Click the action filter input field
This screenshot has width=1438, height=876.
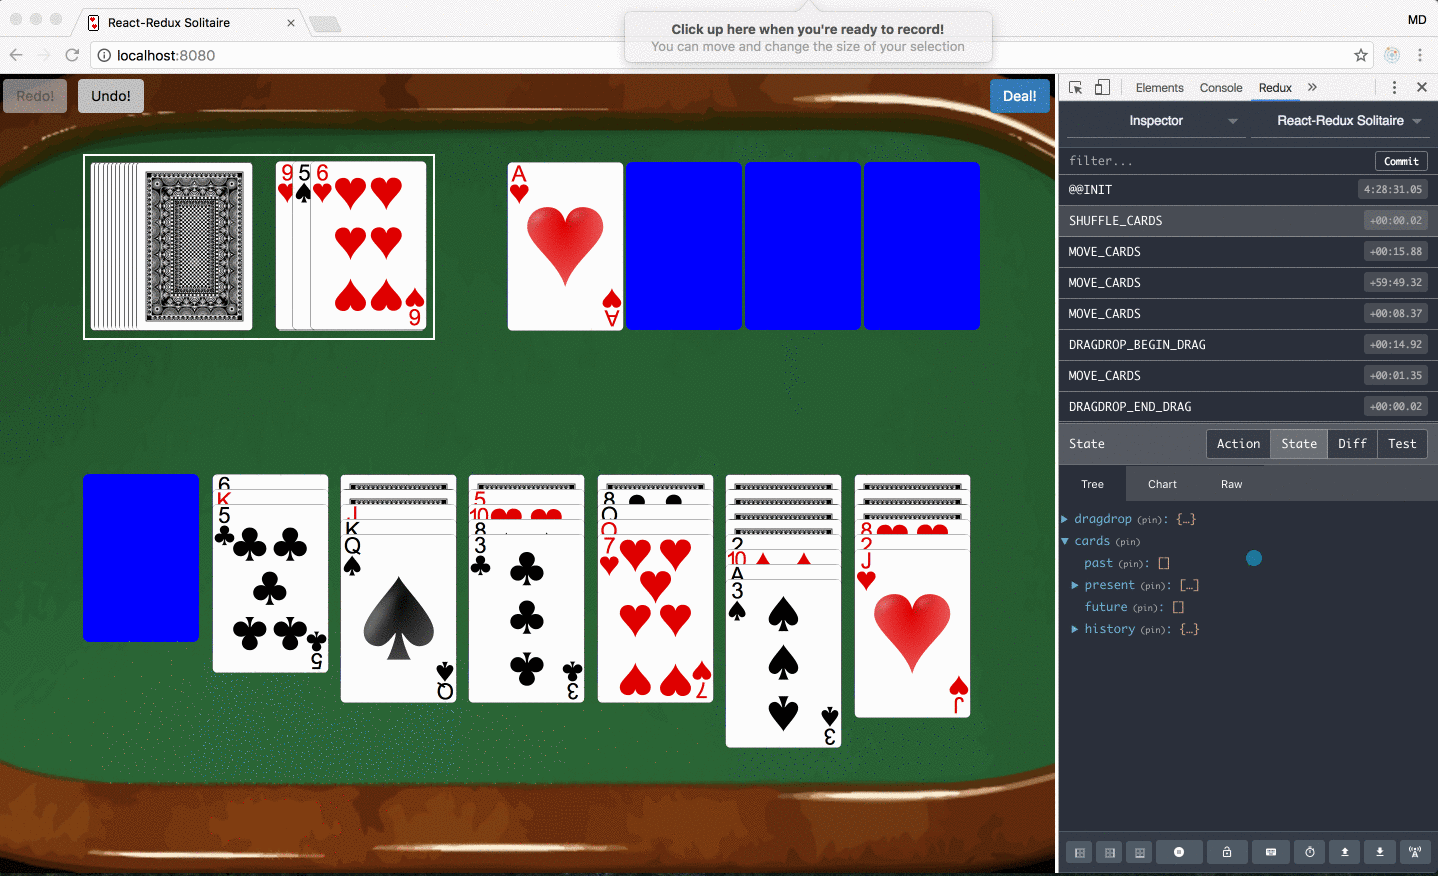coord(1215,161)
